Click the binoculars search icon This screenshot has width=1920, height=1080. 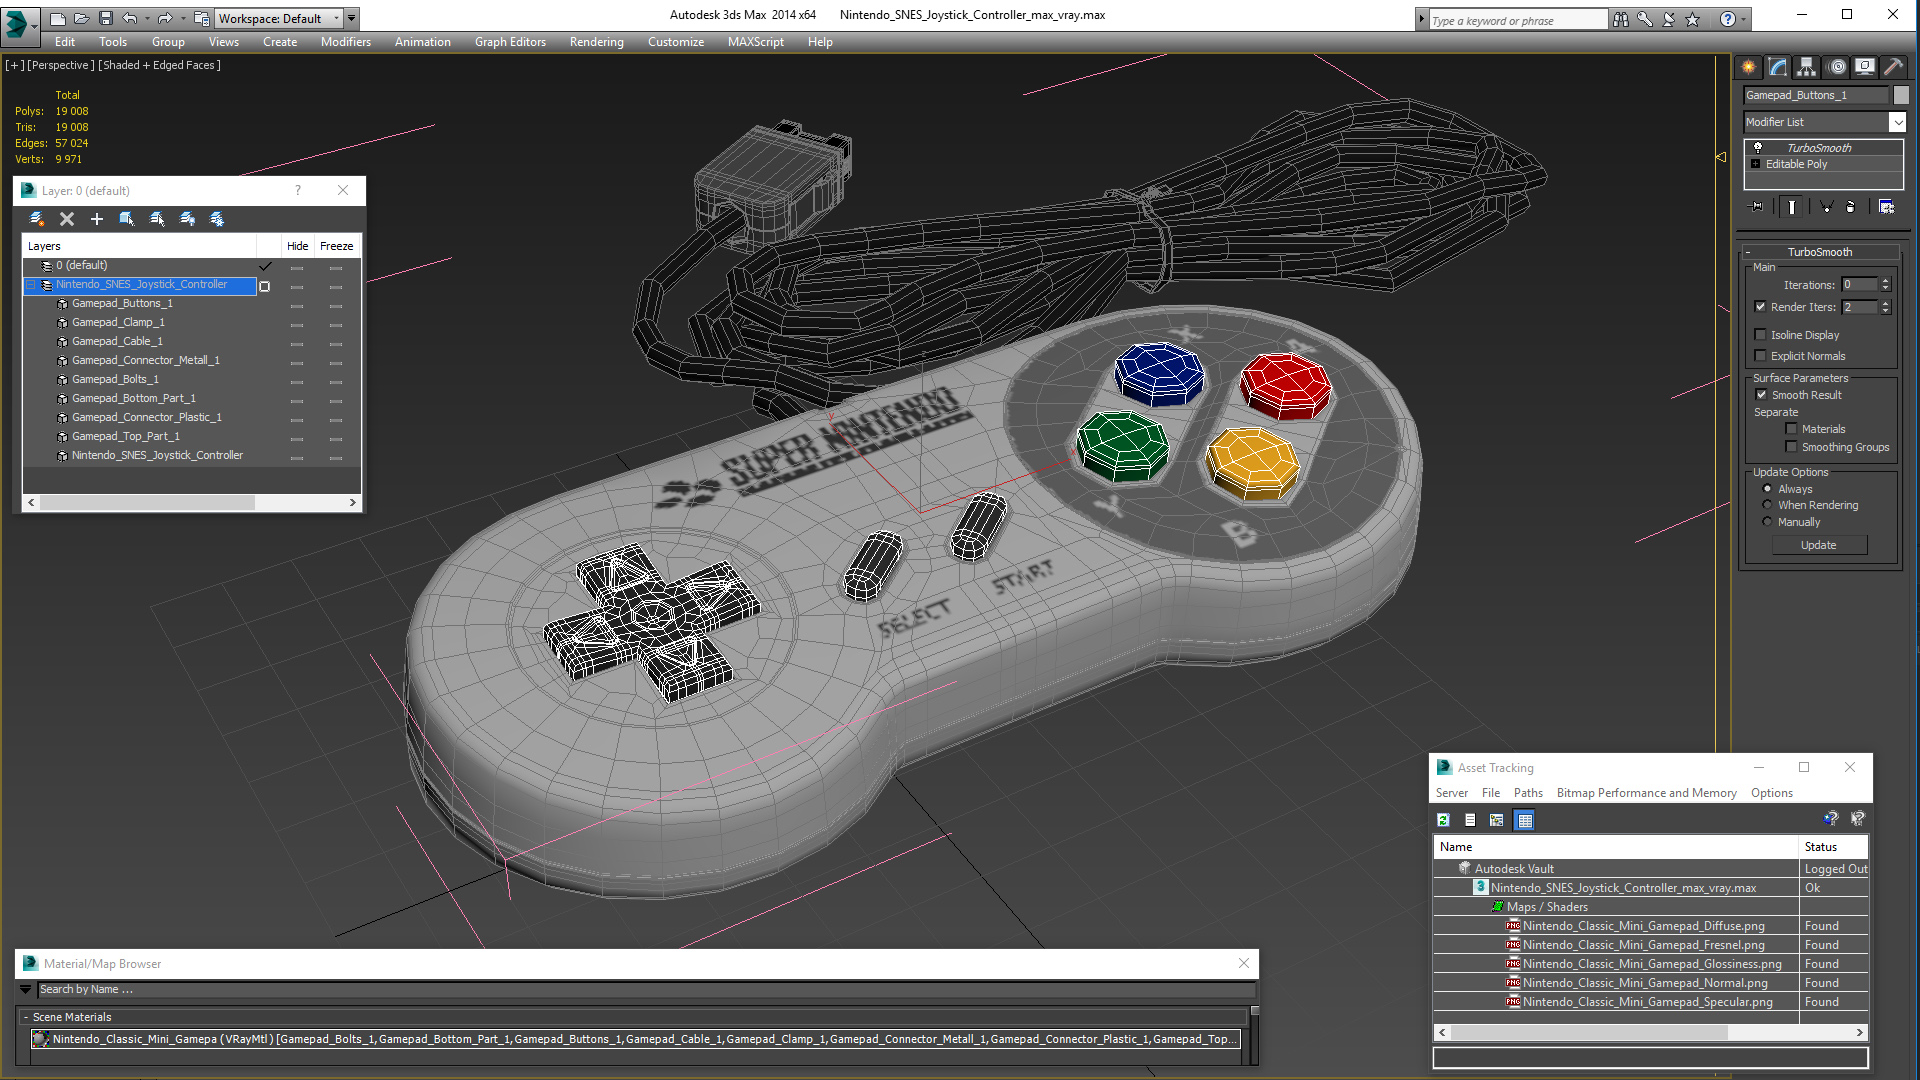tap(1621, 19)
